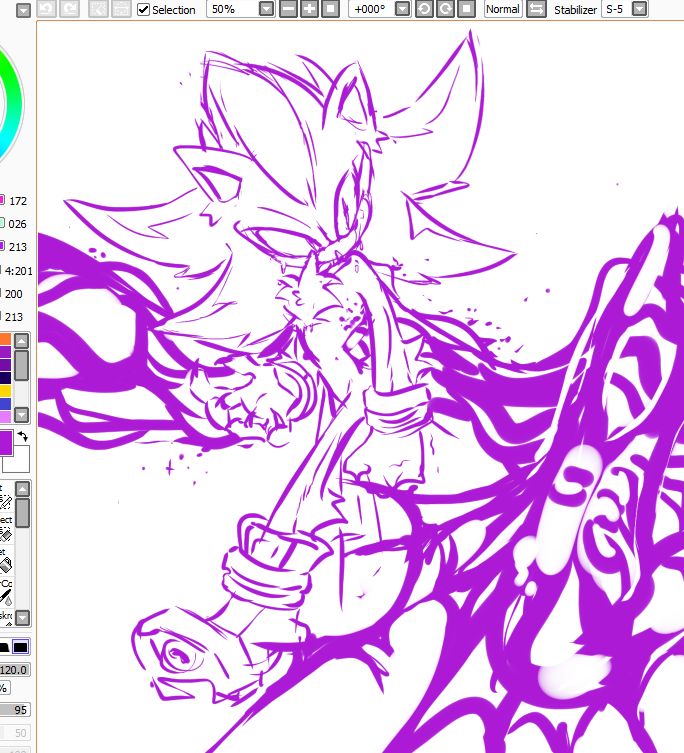Select the selection eraser tool
This screenshot has width=684, height=753.
click(6, 534)
